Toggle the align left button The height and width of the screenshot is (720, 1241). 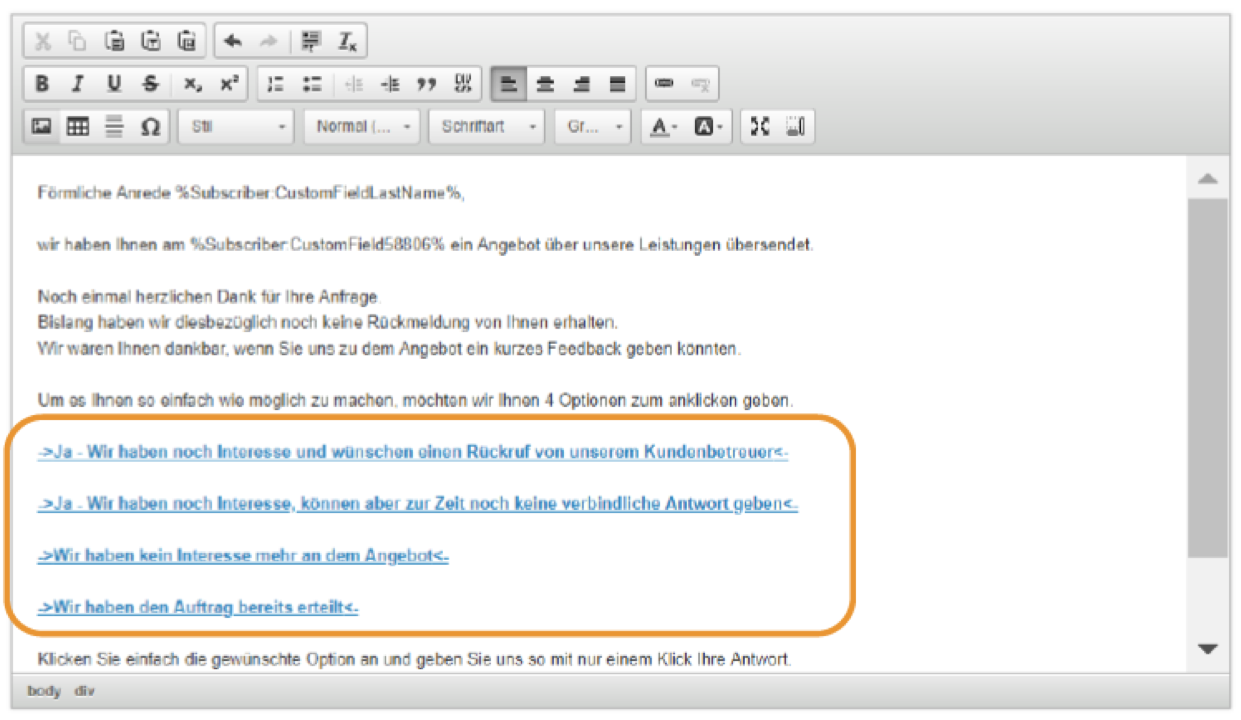[x=509, y=84]
